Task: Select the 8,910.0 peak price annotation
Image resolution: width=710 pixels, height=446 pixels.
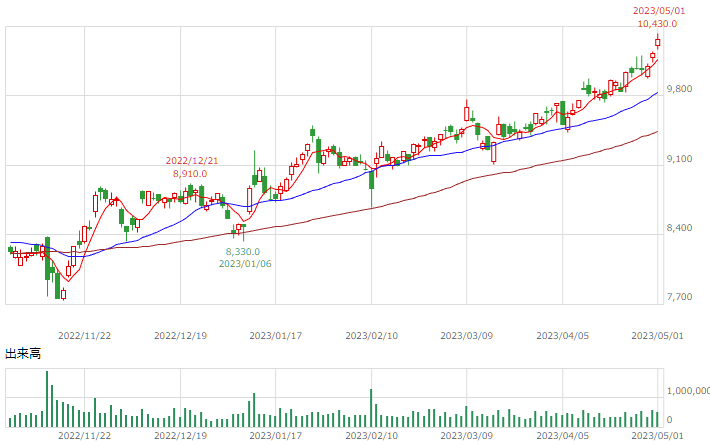Action: click(190, 173)
